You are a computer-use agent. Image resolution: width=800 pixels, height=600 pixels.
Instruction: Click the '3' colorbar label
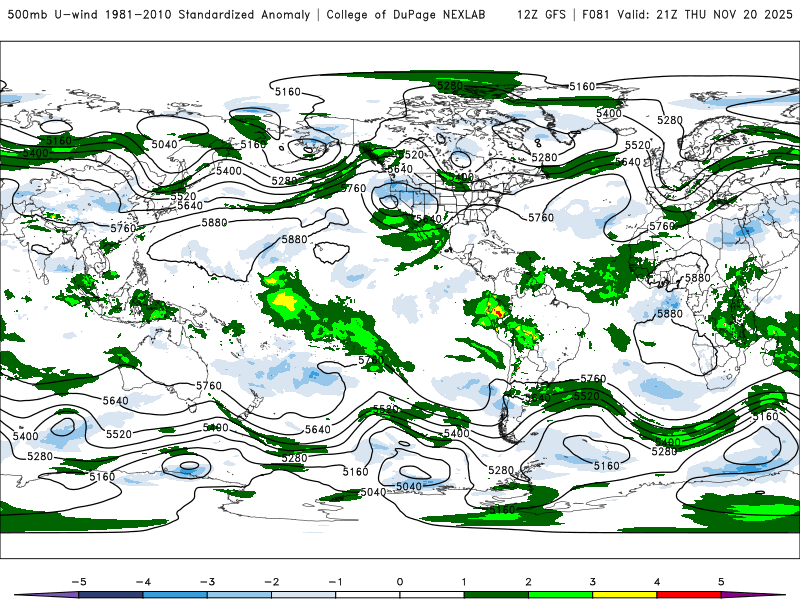[592, 582]
